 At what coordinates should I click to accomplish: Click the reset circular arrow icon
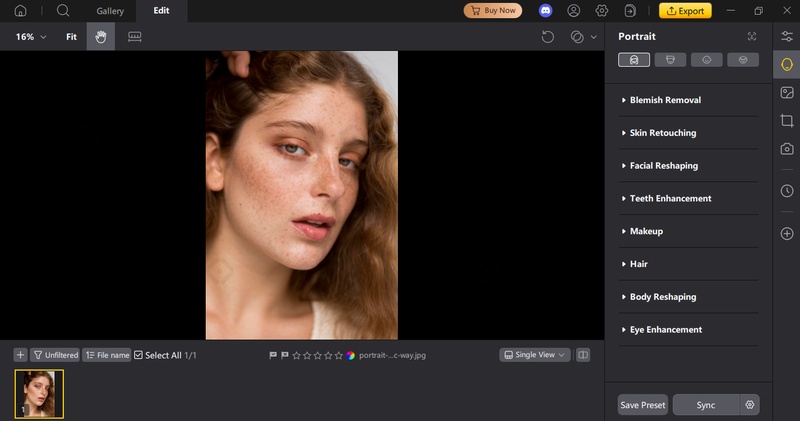click(x=547, y=37)
